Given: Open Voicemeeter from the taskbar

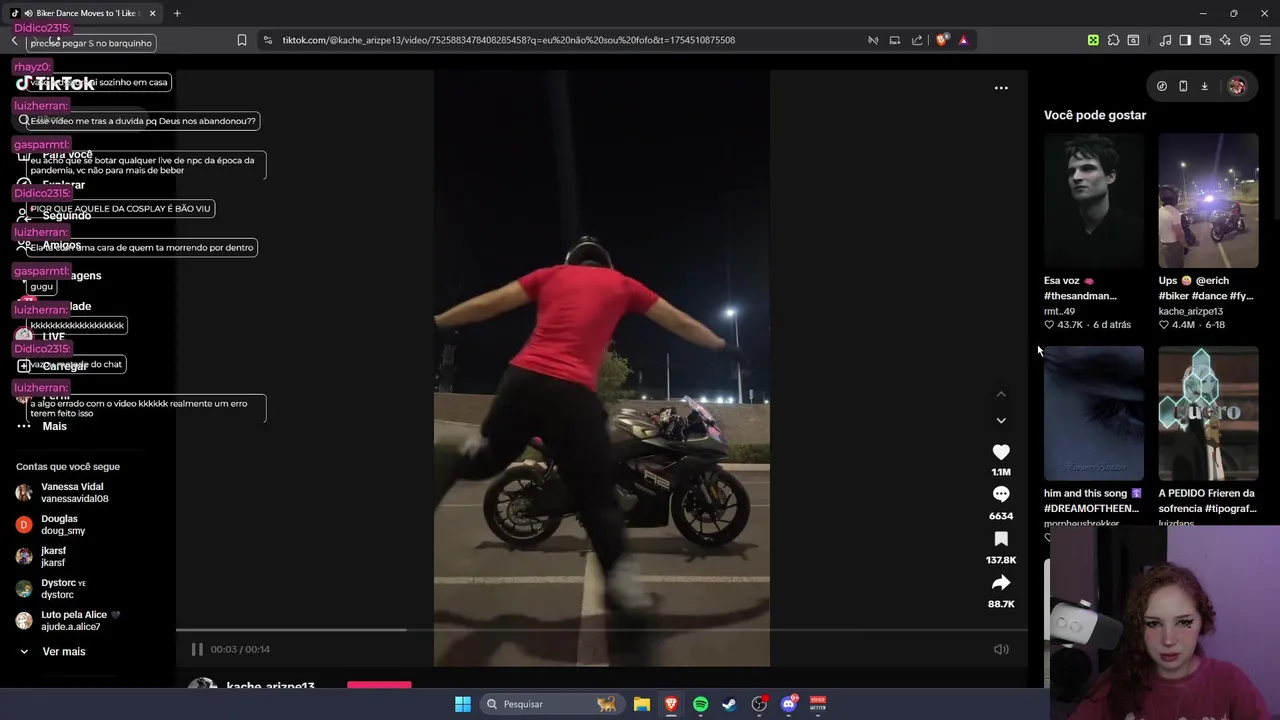Looking at the screenshot, I should pos(818,704).
